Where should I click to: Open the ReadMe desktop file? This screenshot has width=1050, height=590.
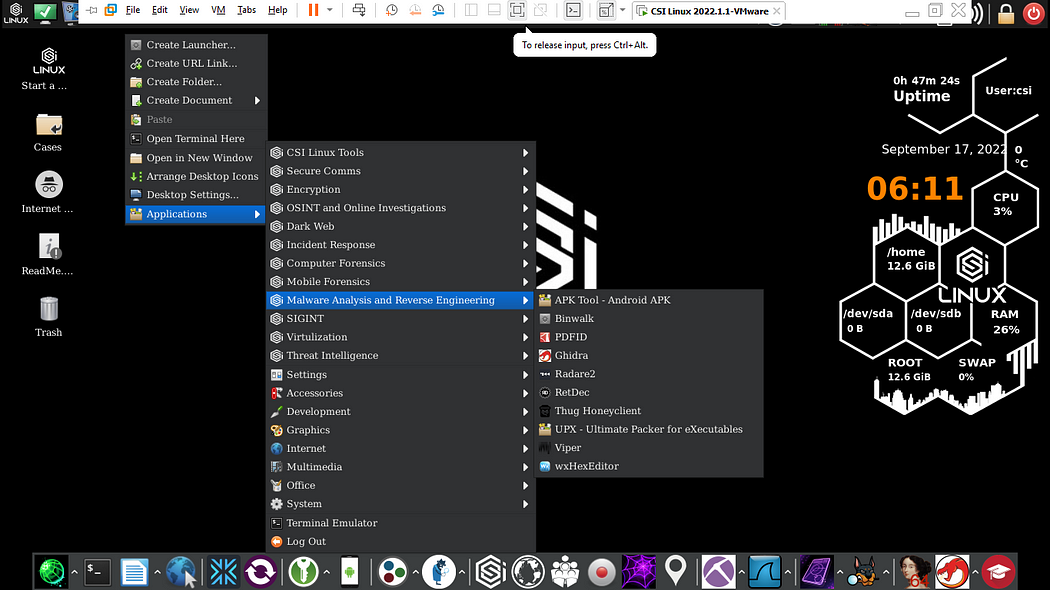[x=48, y=254]
